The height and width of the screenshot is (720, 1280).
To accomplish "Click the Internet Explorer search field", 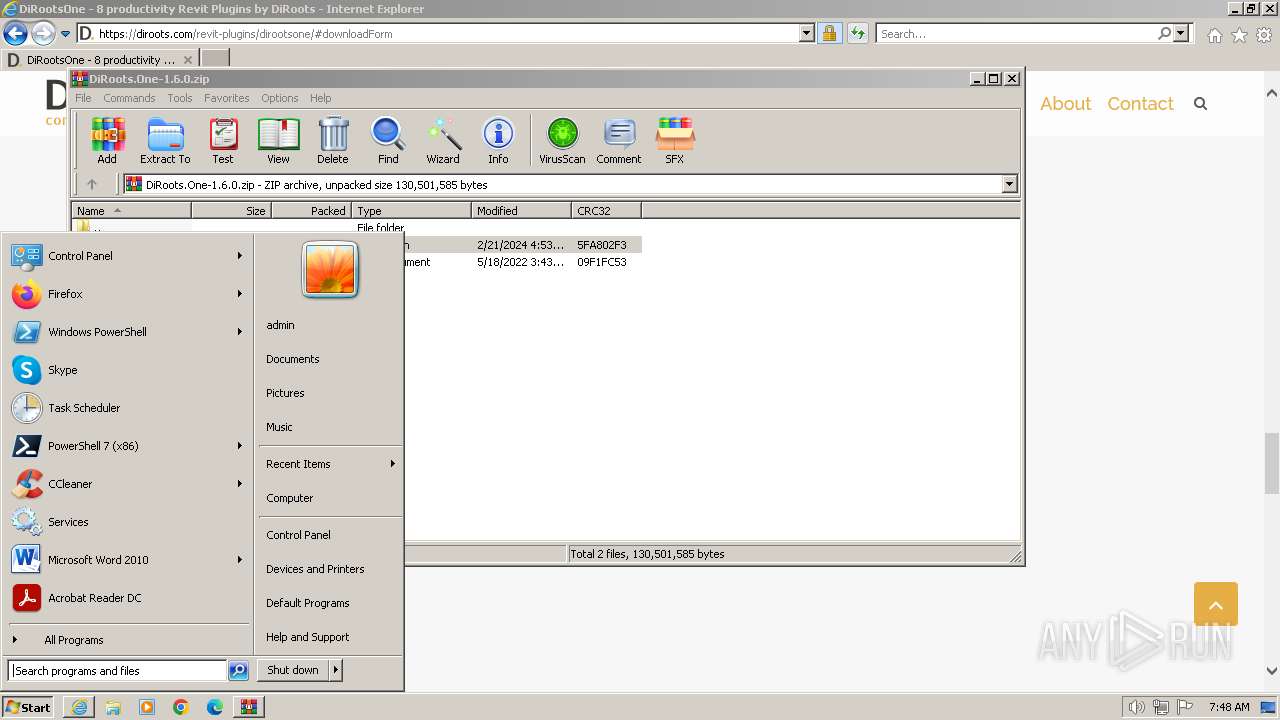I will (x=1017, y=33).
